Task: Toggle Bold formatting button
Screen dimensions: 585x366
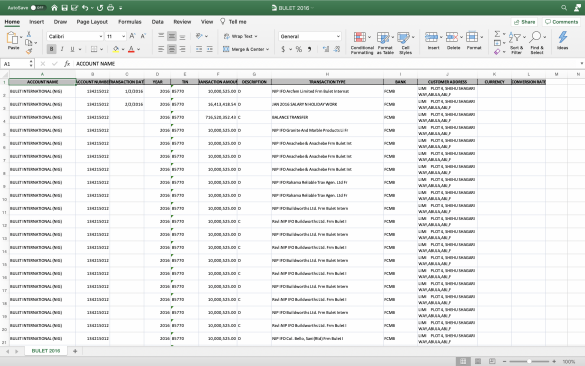Action: point(51,49)
